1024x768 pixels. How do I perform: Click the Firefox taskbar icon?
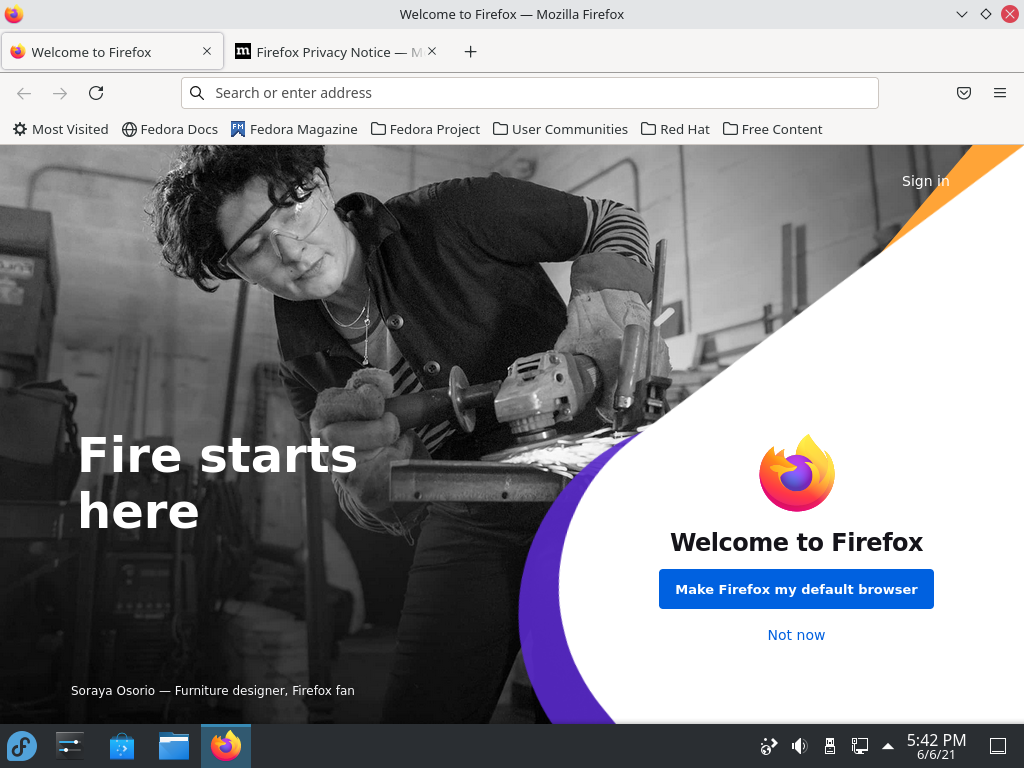coord(226,746)
